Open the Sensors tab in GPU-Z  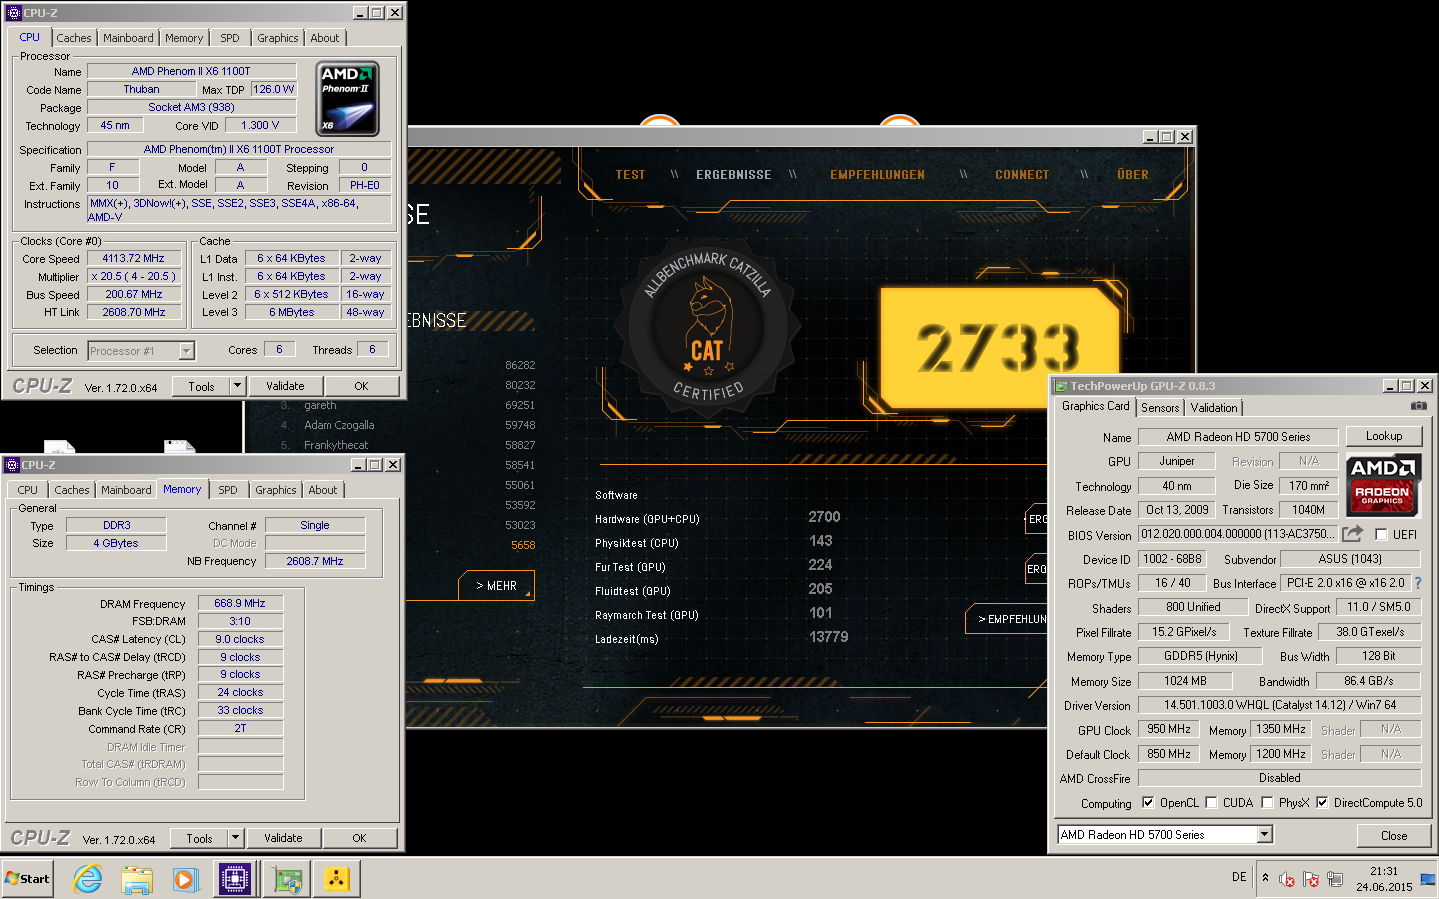point(1160,408)
